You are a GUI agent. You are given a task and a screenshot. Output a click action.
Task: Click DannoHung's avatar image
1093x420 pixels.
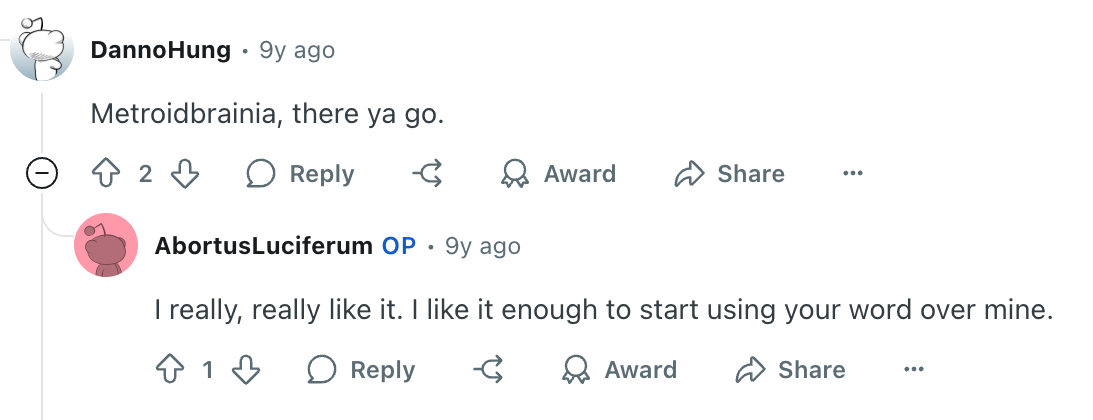click(42, 49)
